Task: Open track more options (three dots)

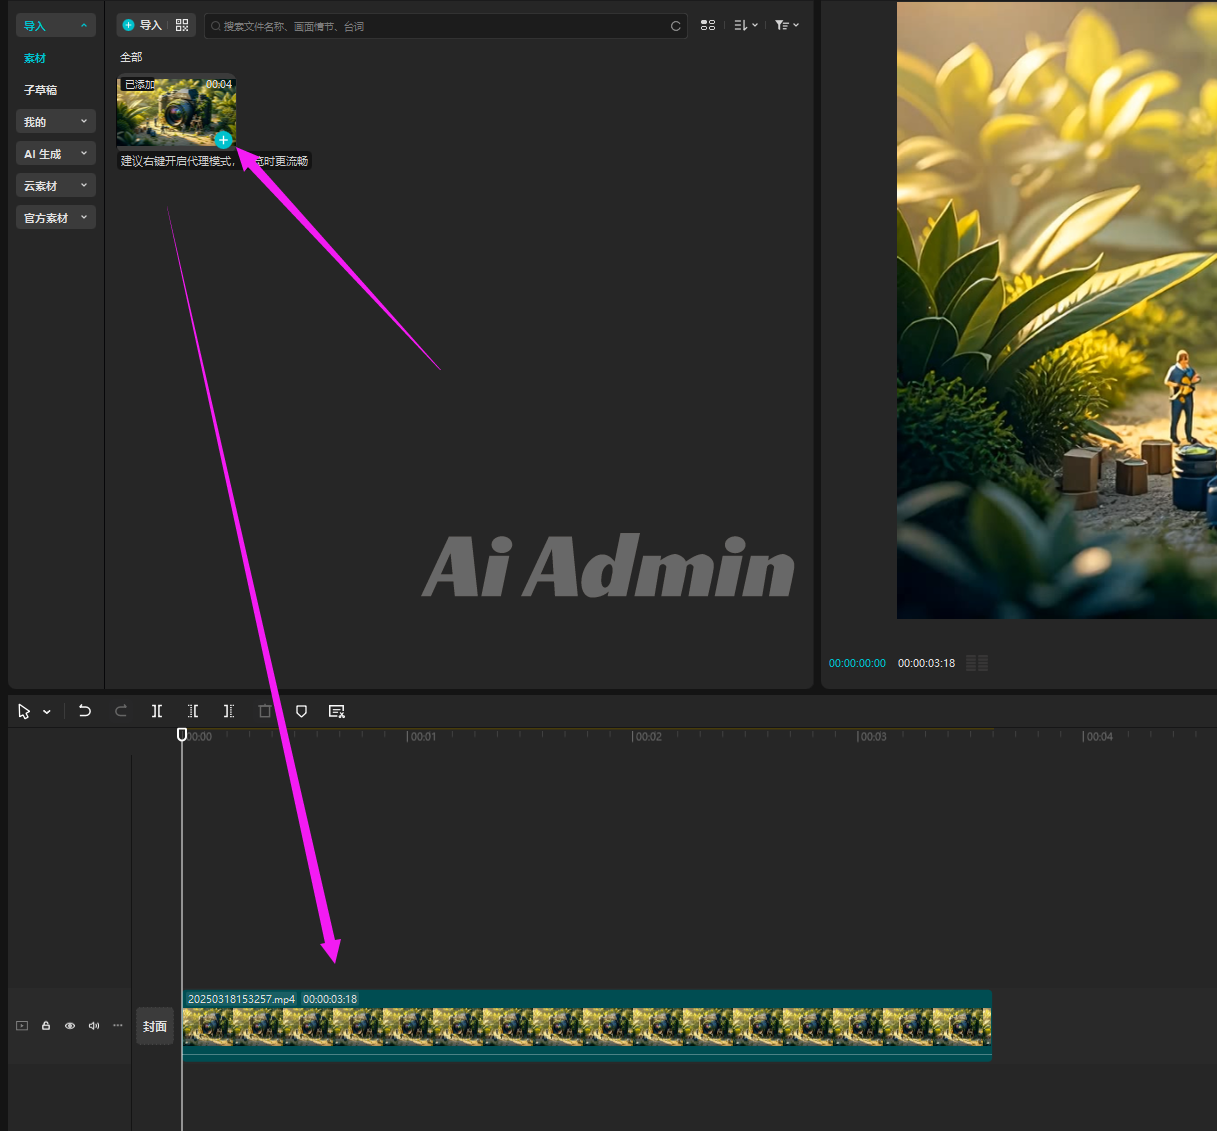Action: pyautogui.click(x=118, y=1025)
